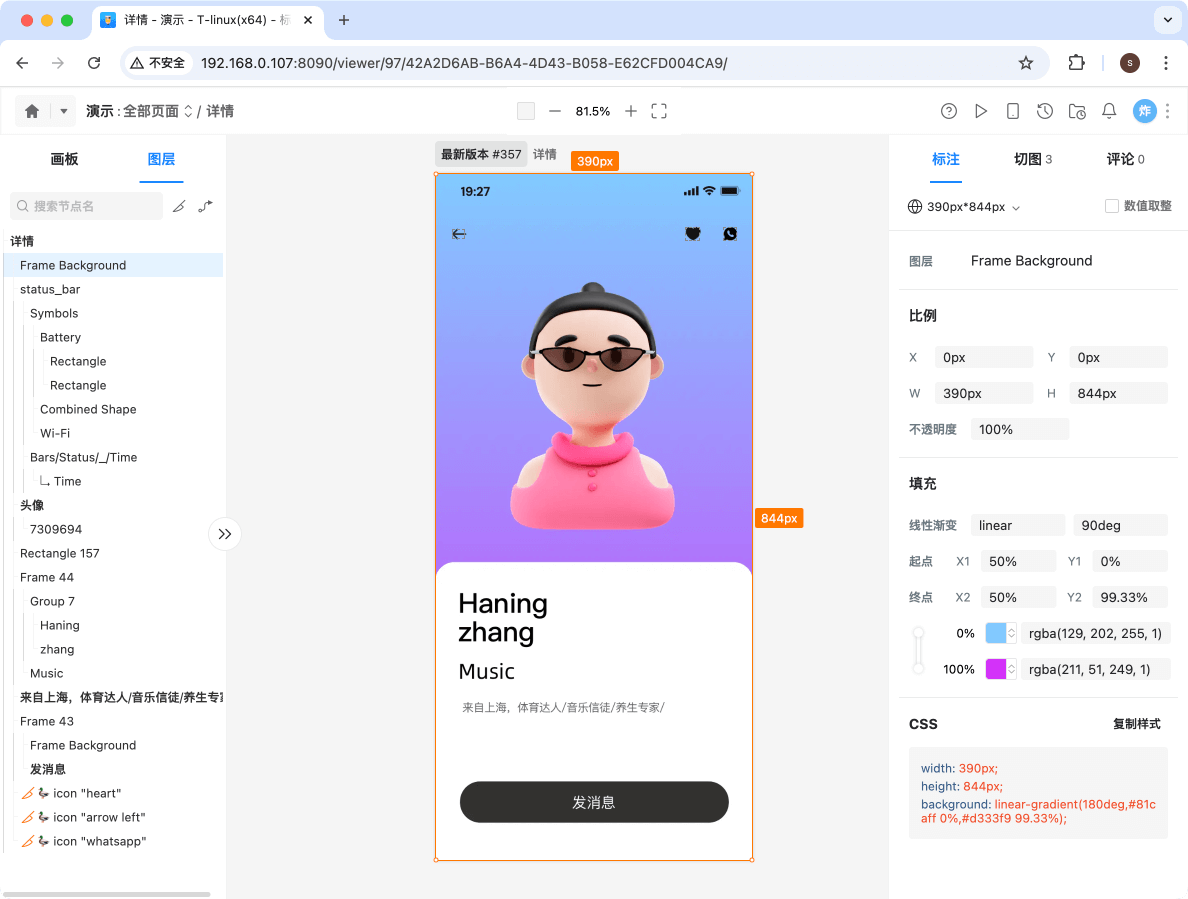The image size is (1188, 899).
Task: Switch to the 画板 tab
Action: click(64, 159)
